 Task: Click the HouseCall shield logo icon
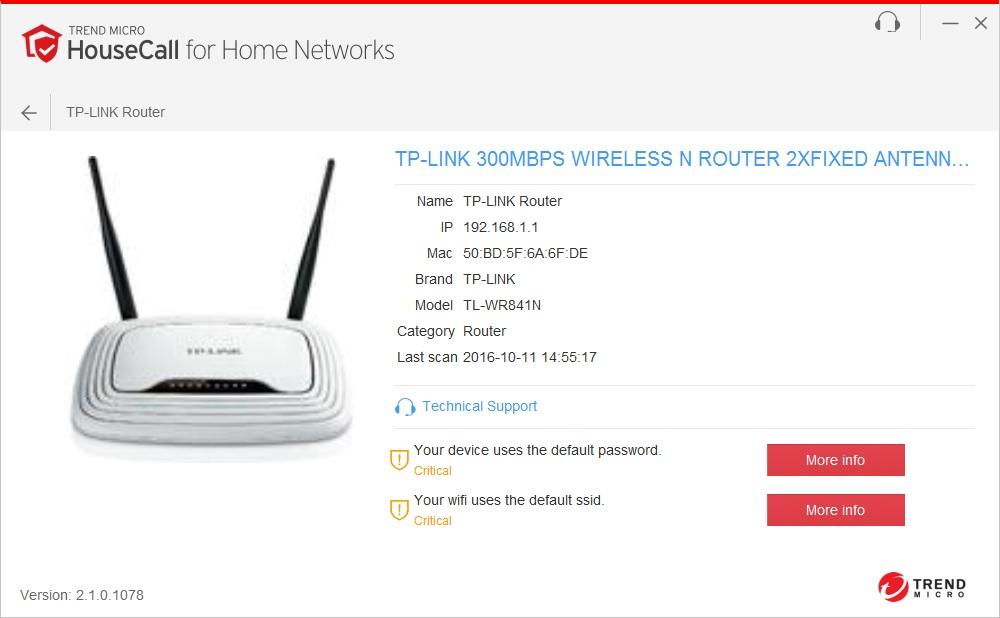41,43
